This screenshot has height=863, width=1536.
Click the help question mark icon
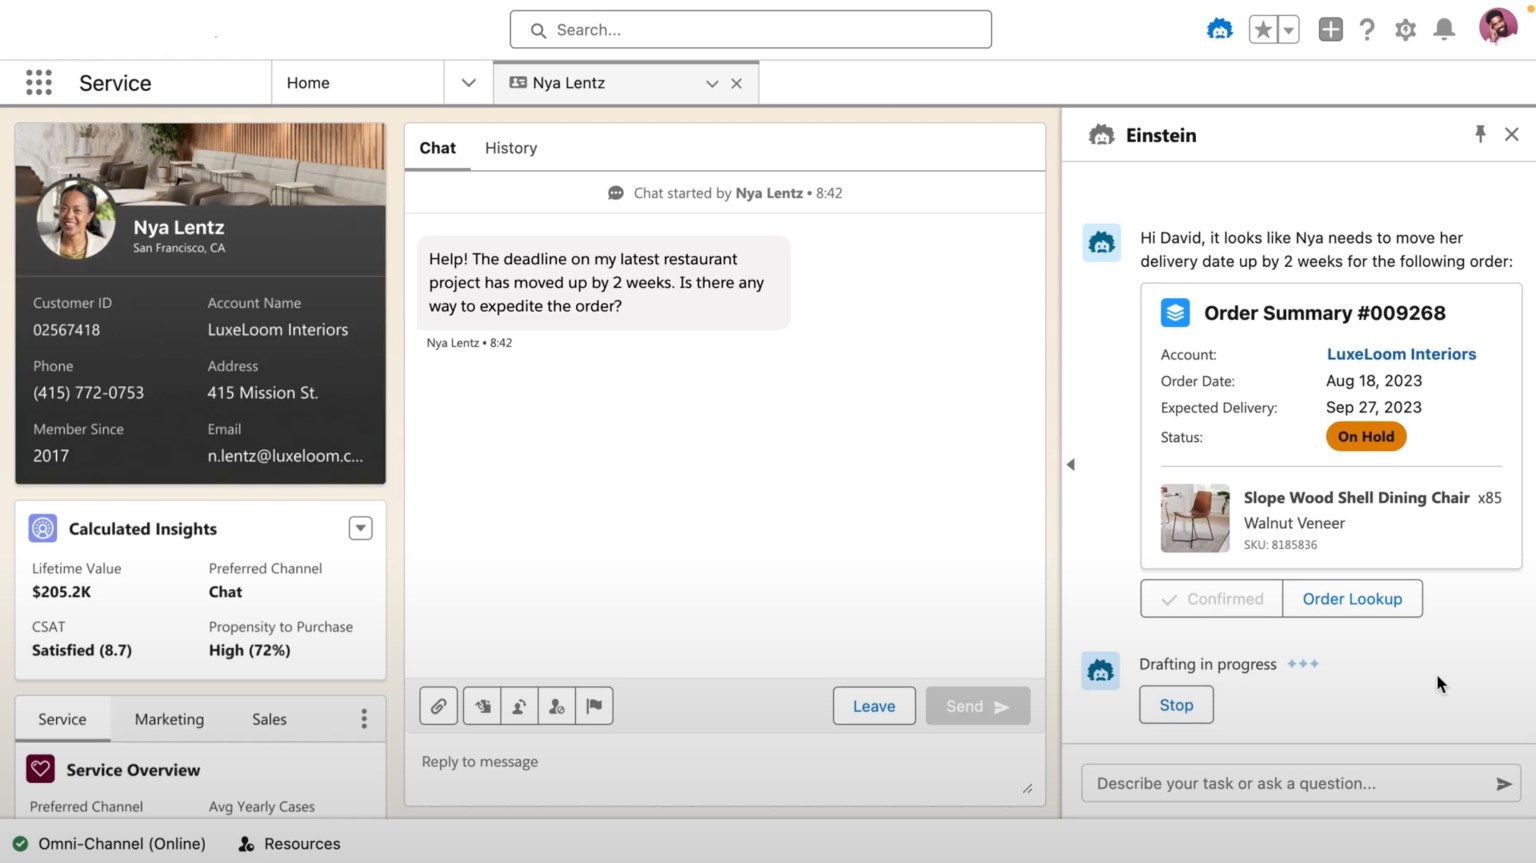click(1367, 29)
